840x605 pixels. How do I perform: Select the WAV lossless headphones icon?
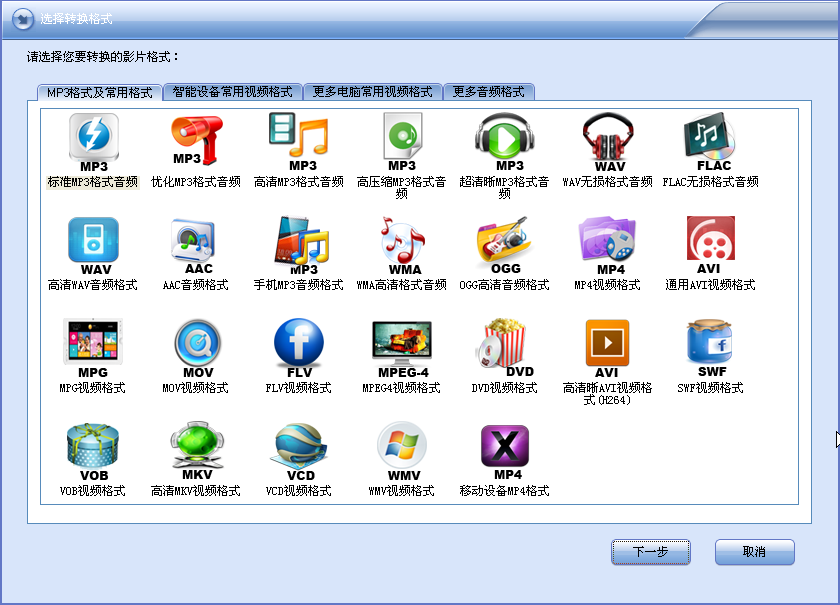click(608, 138)
